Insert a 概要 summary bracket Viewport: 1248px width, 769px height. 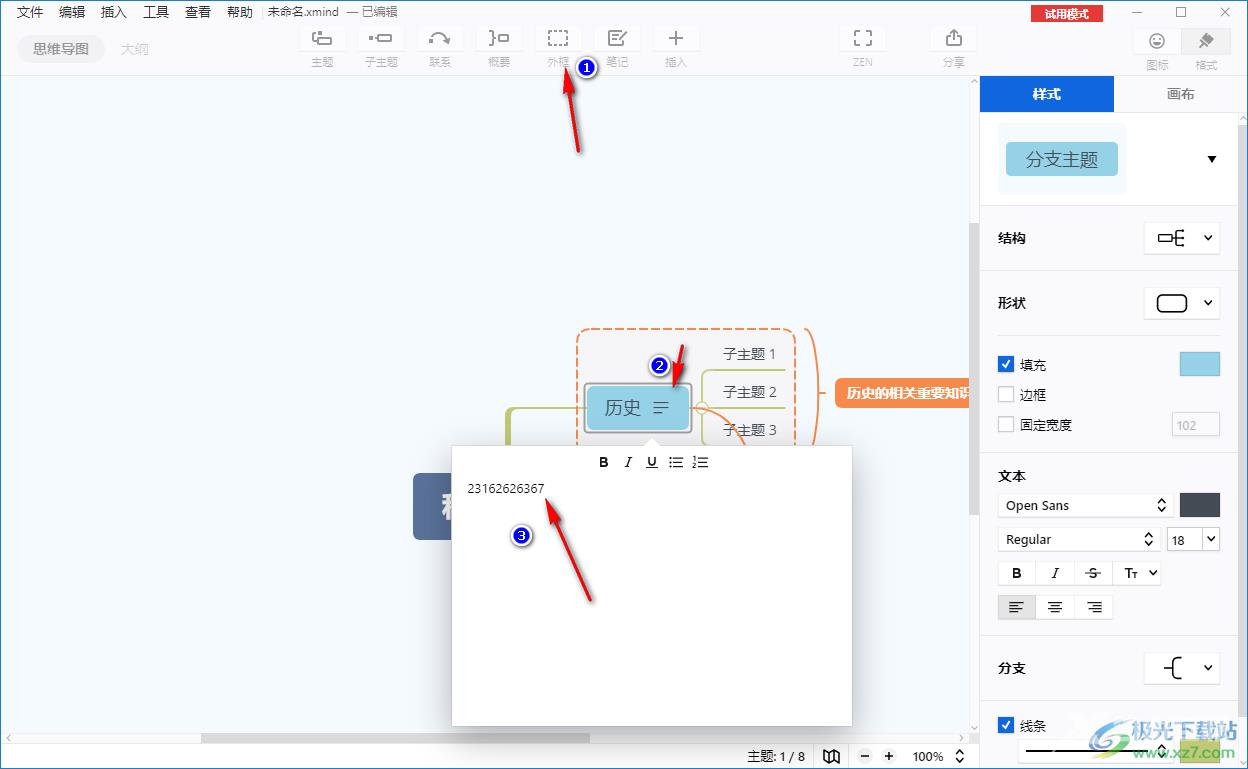[498, 39]
